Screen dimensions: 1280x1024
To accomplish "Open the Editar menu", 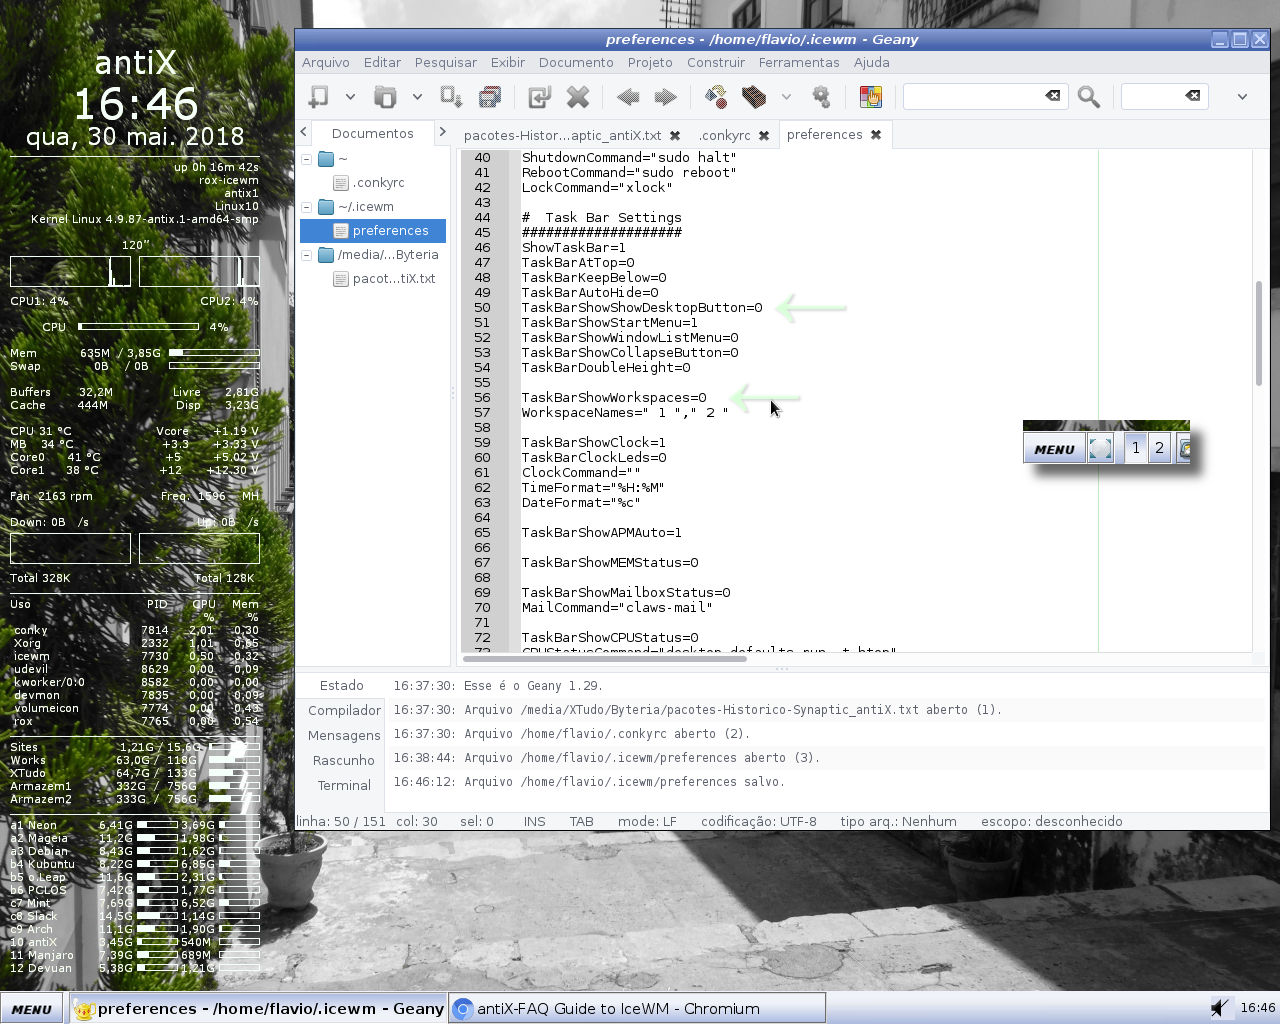I will (382, 62).
